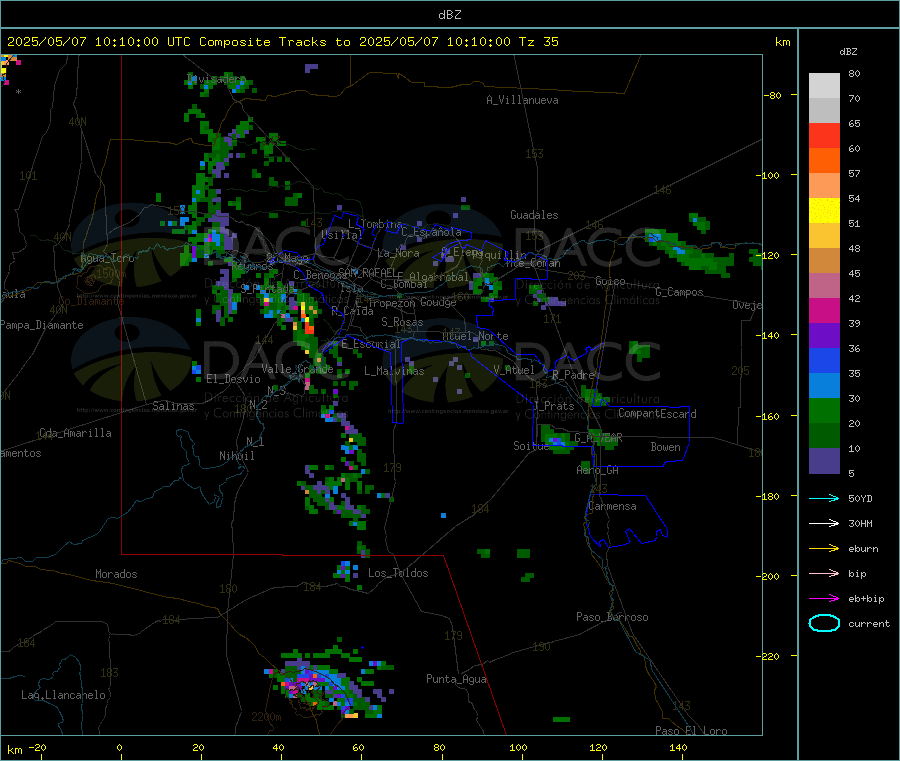Click the Bowen map label
Viewport: 900px width, 761px height.
pos(665,446)
